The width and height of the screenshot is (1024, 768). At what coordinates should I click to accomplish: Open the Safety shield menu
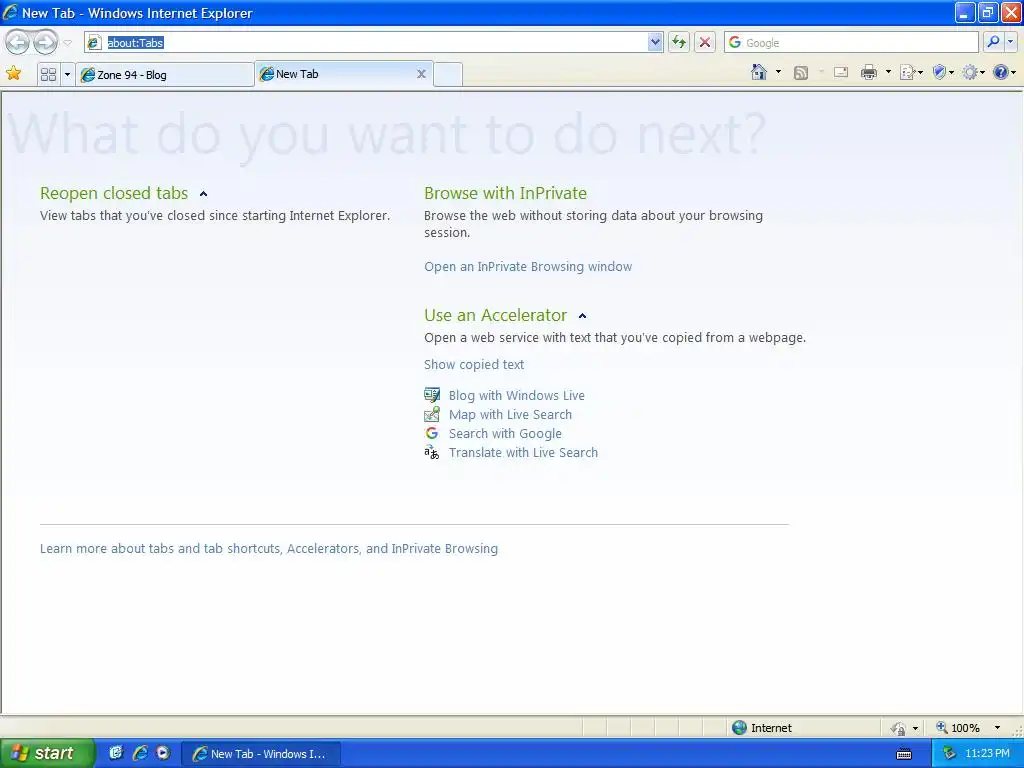tap(943, 72)
